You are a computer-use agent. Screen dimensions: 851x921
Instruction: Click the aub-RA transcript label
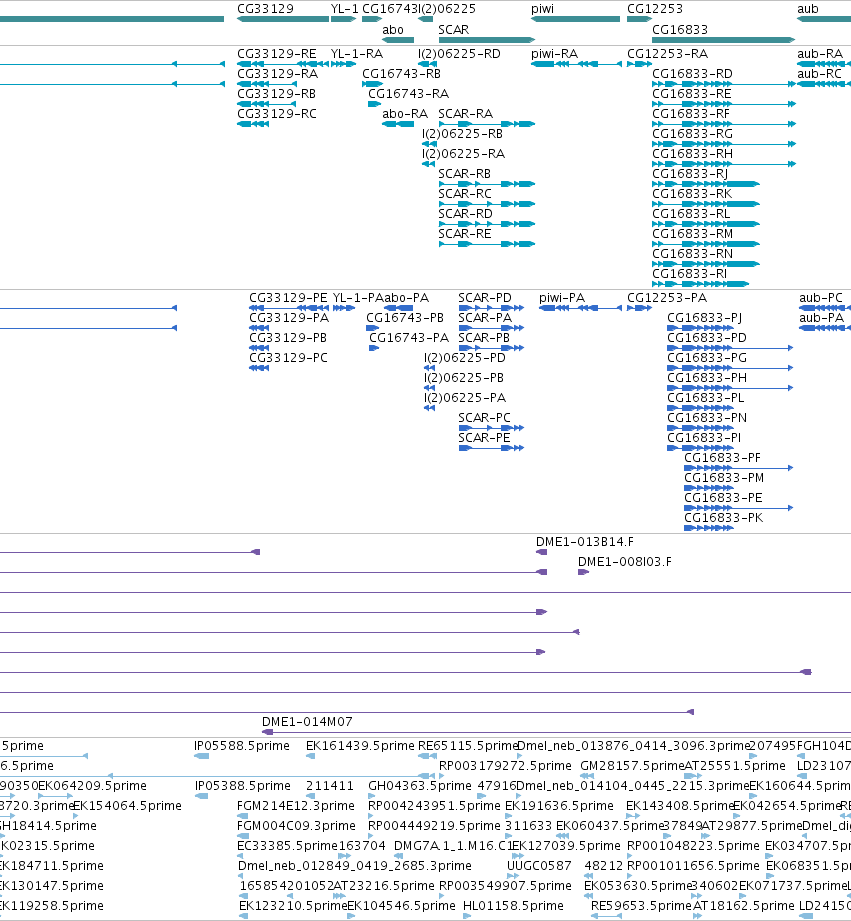(x=820, y=54)
